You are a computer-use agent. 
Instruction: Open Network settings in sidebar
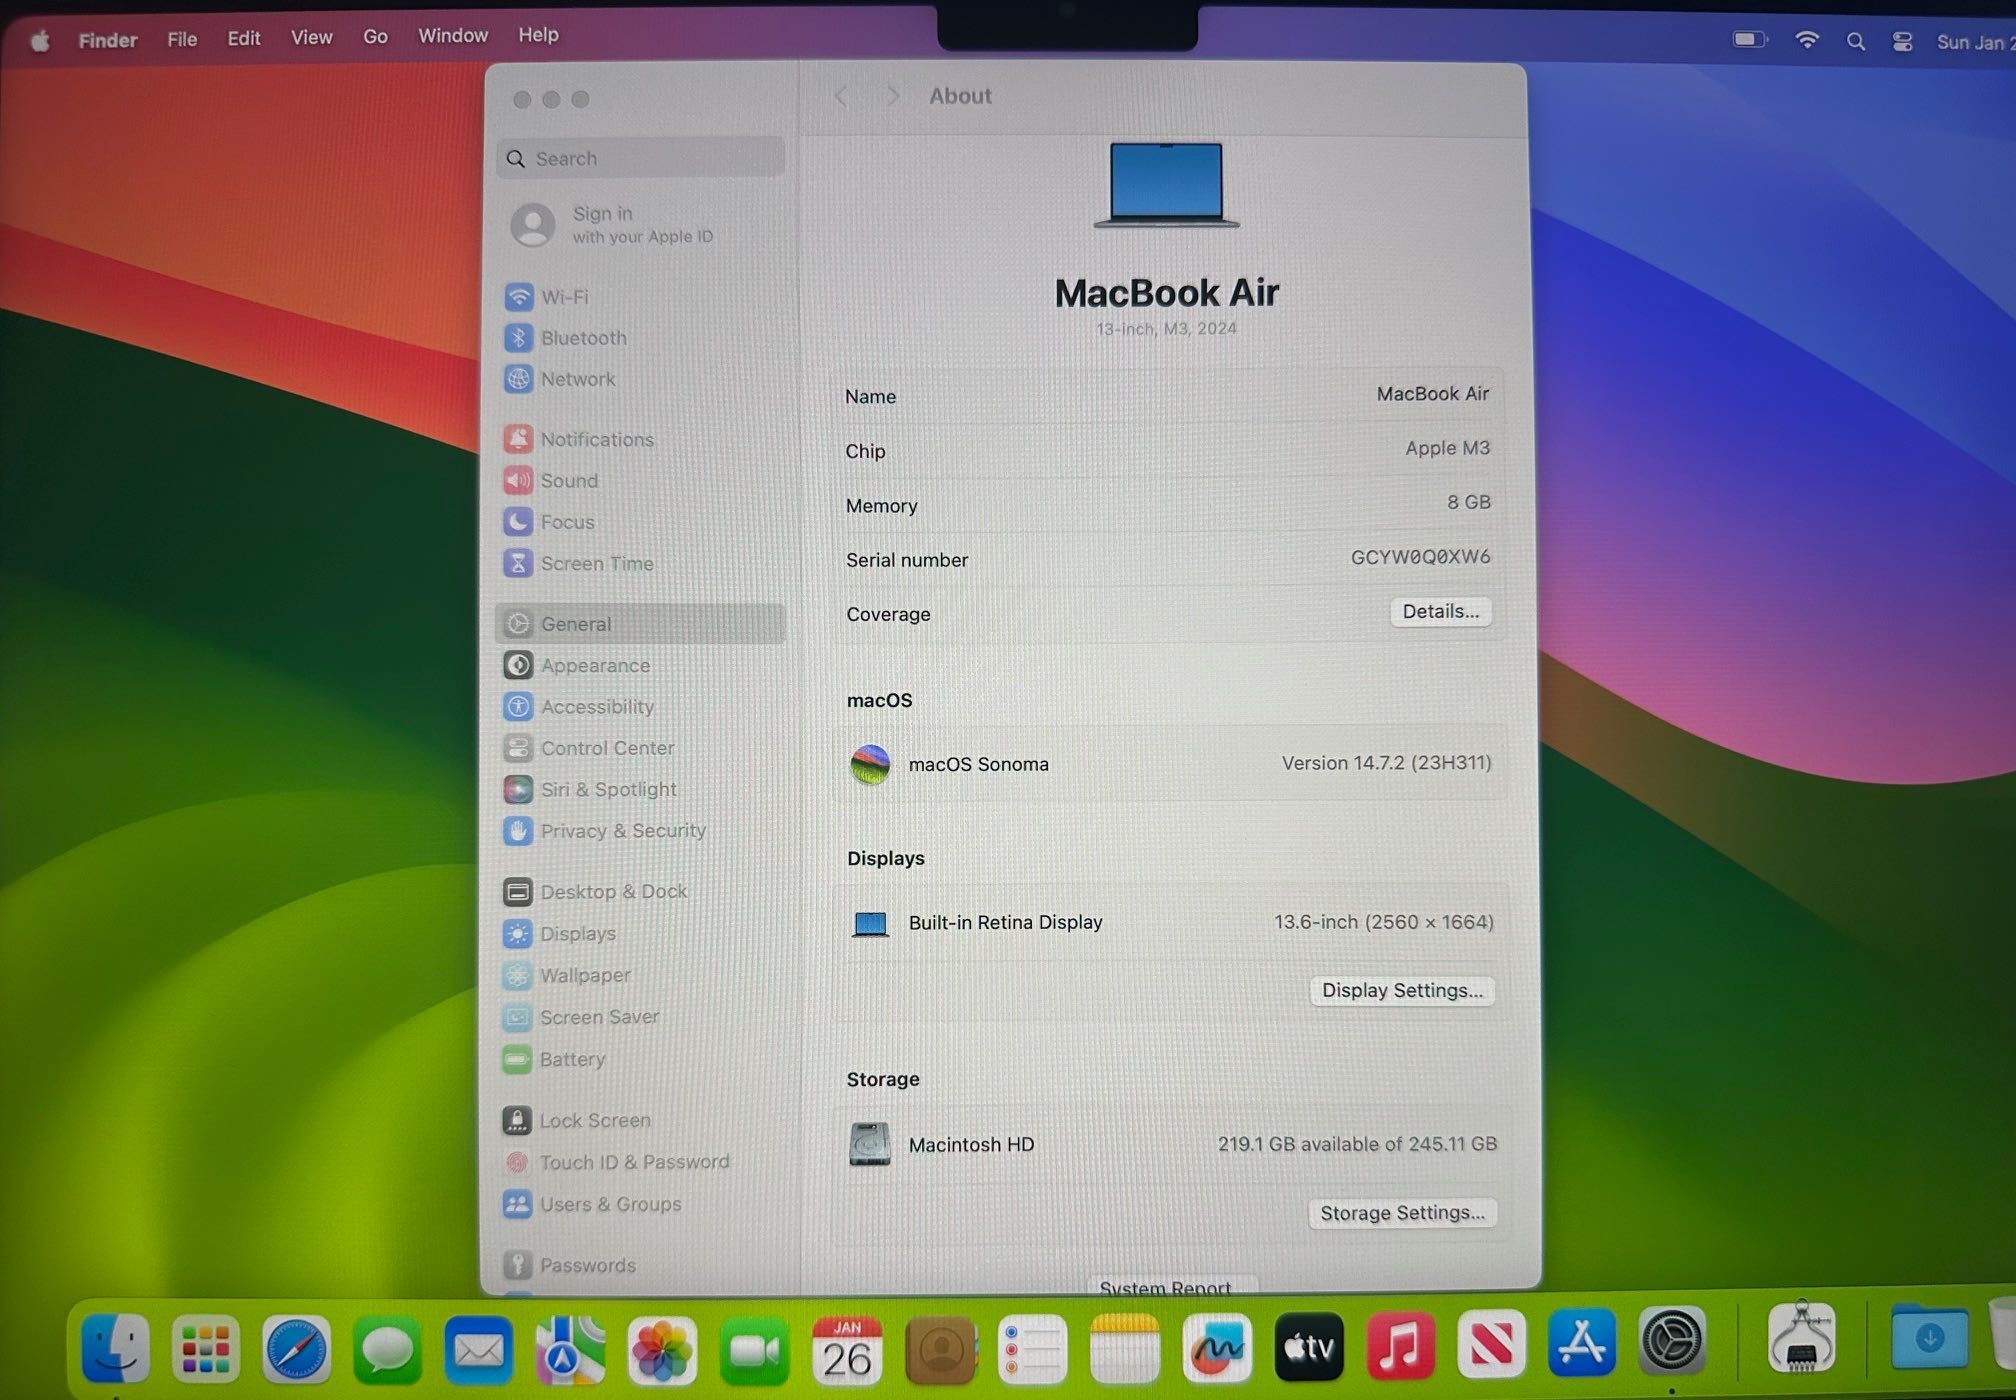coord(560,379)
